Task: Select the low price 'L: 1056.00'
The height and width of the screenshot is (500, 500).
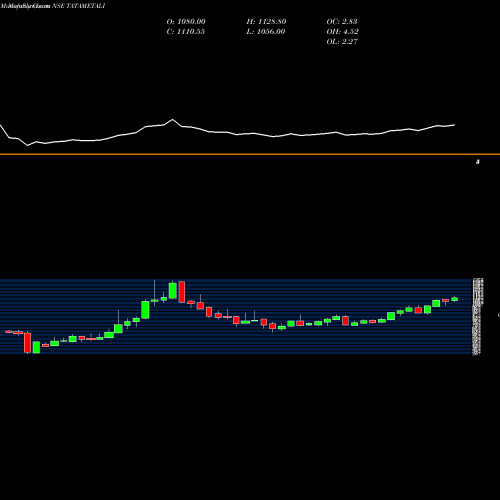Action: pos(266,32)
